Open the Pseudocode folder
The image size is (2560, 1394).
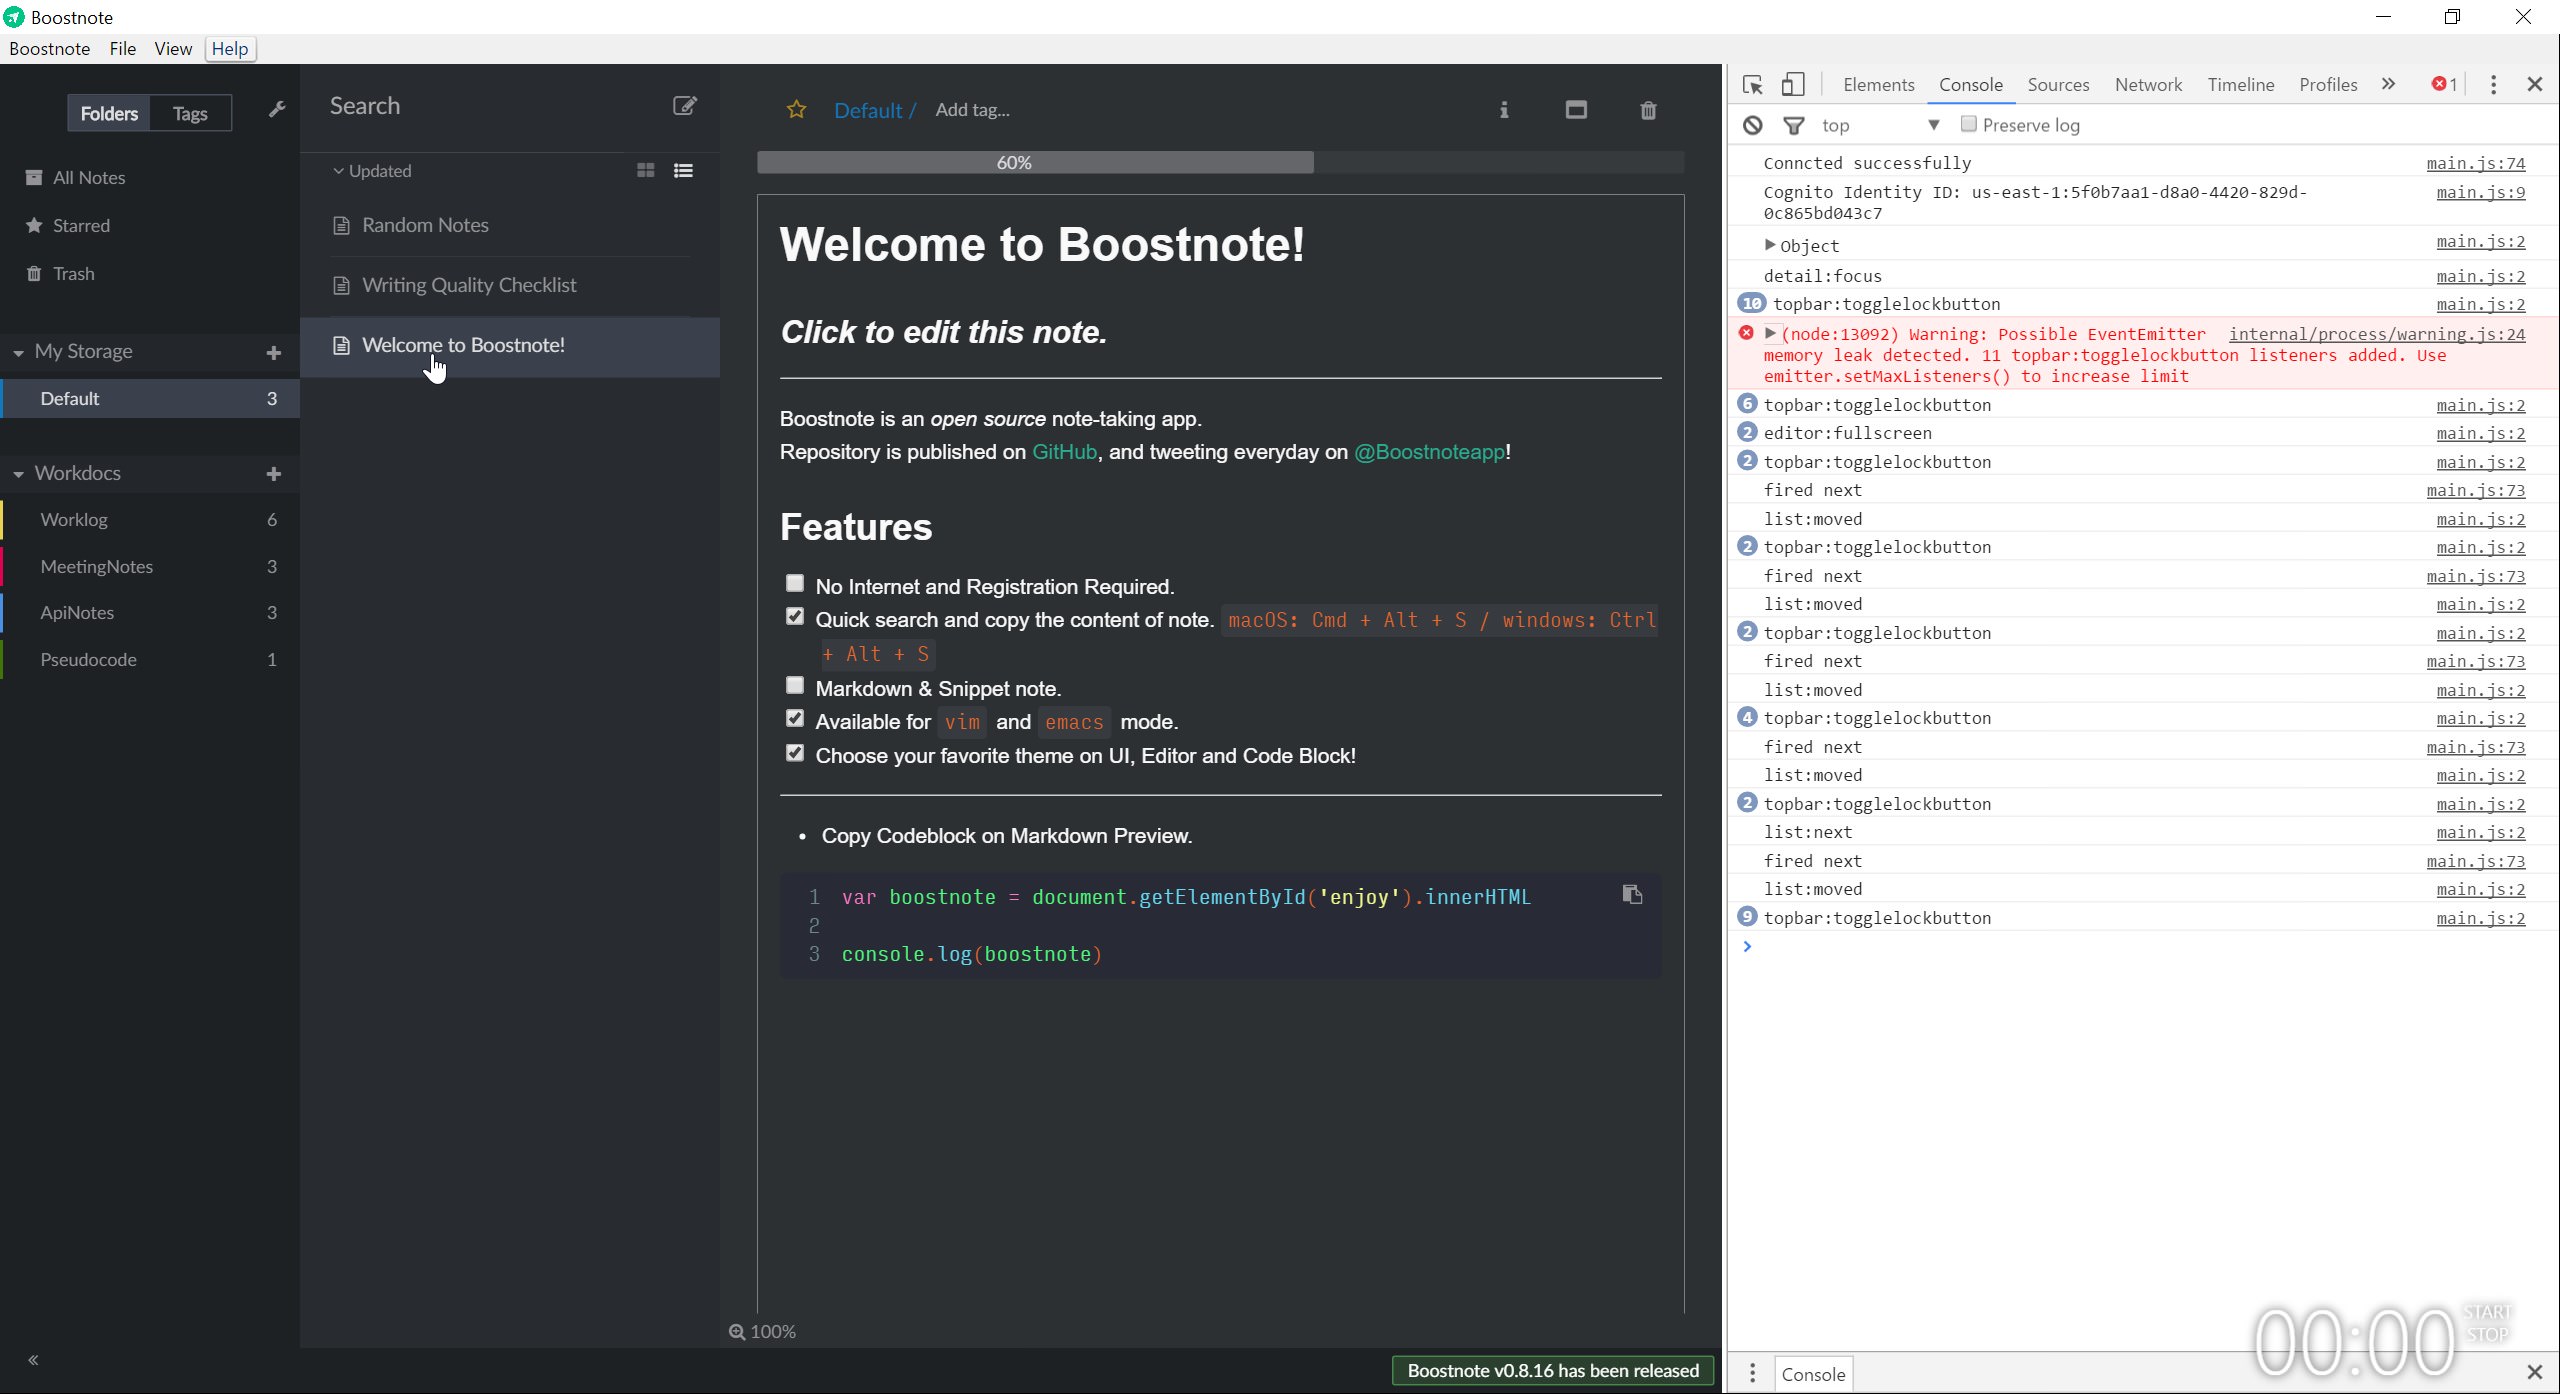(x=150, y=660)
